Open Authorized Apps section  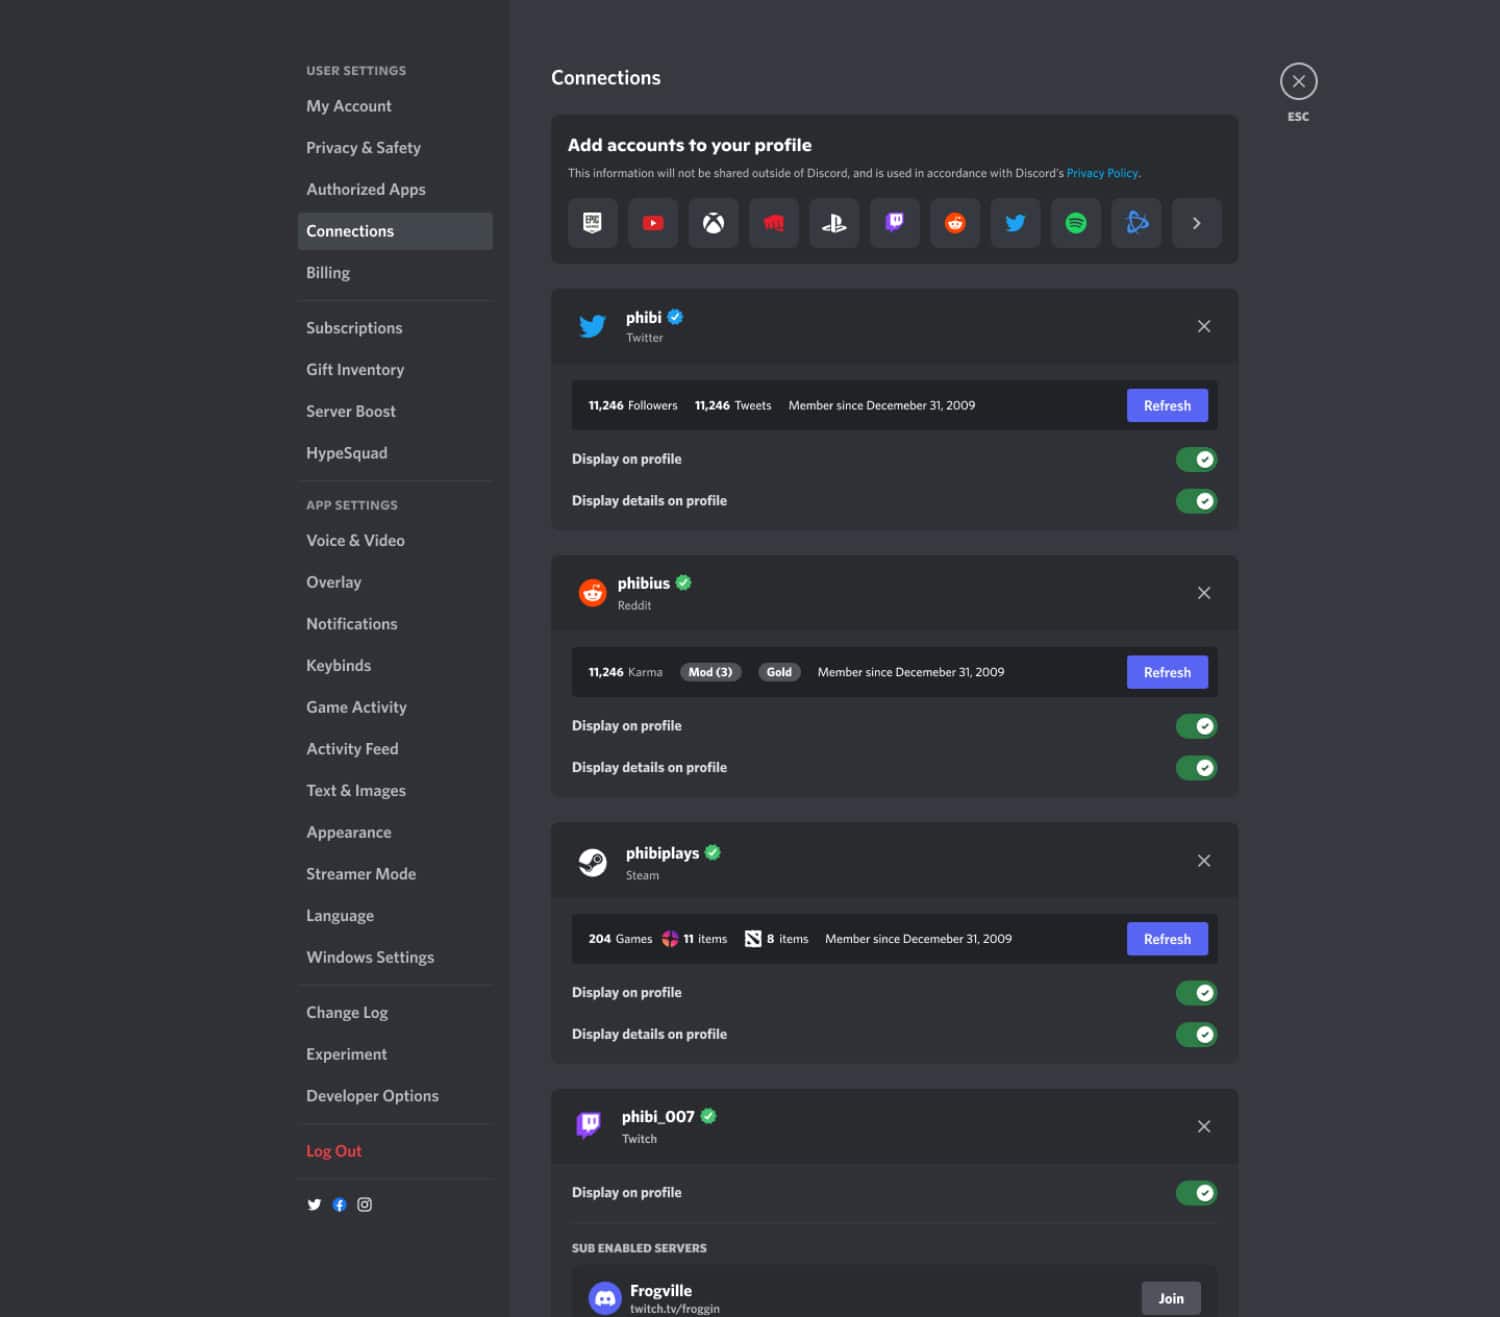pos(395,189)
